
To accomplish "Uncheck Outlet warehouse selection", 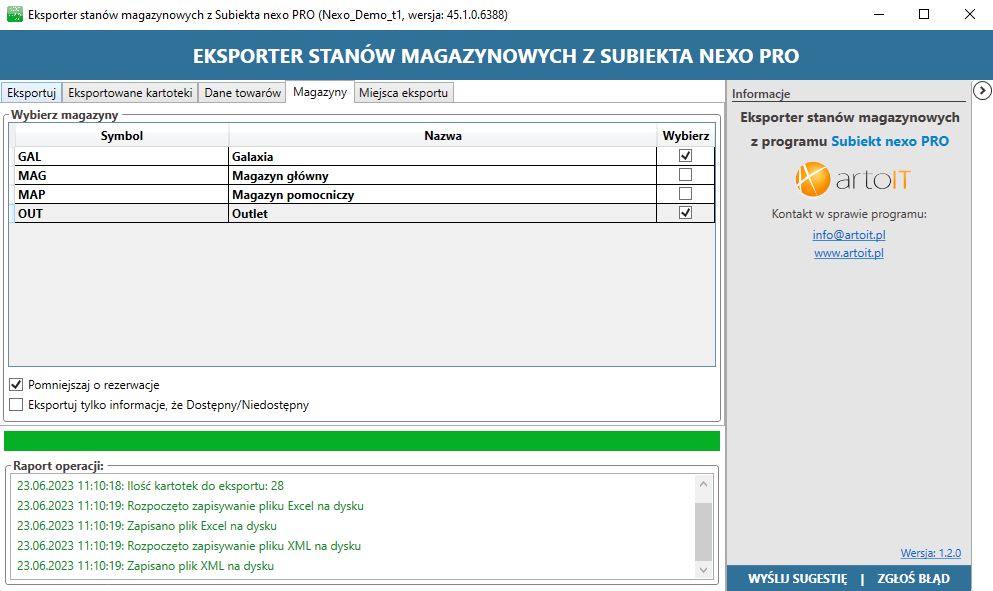I will (686, 212).
